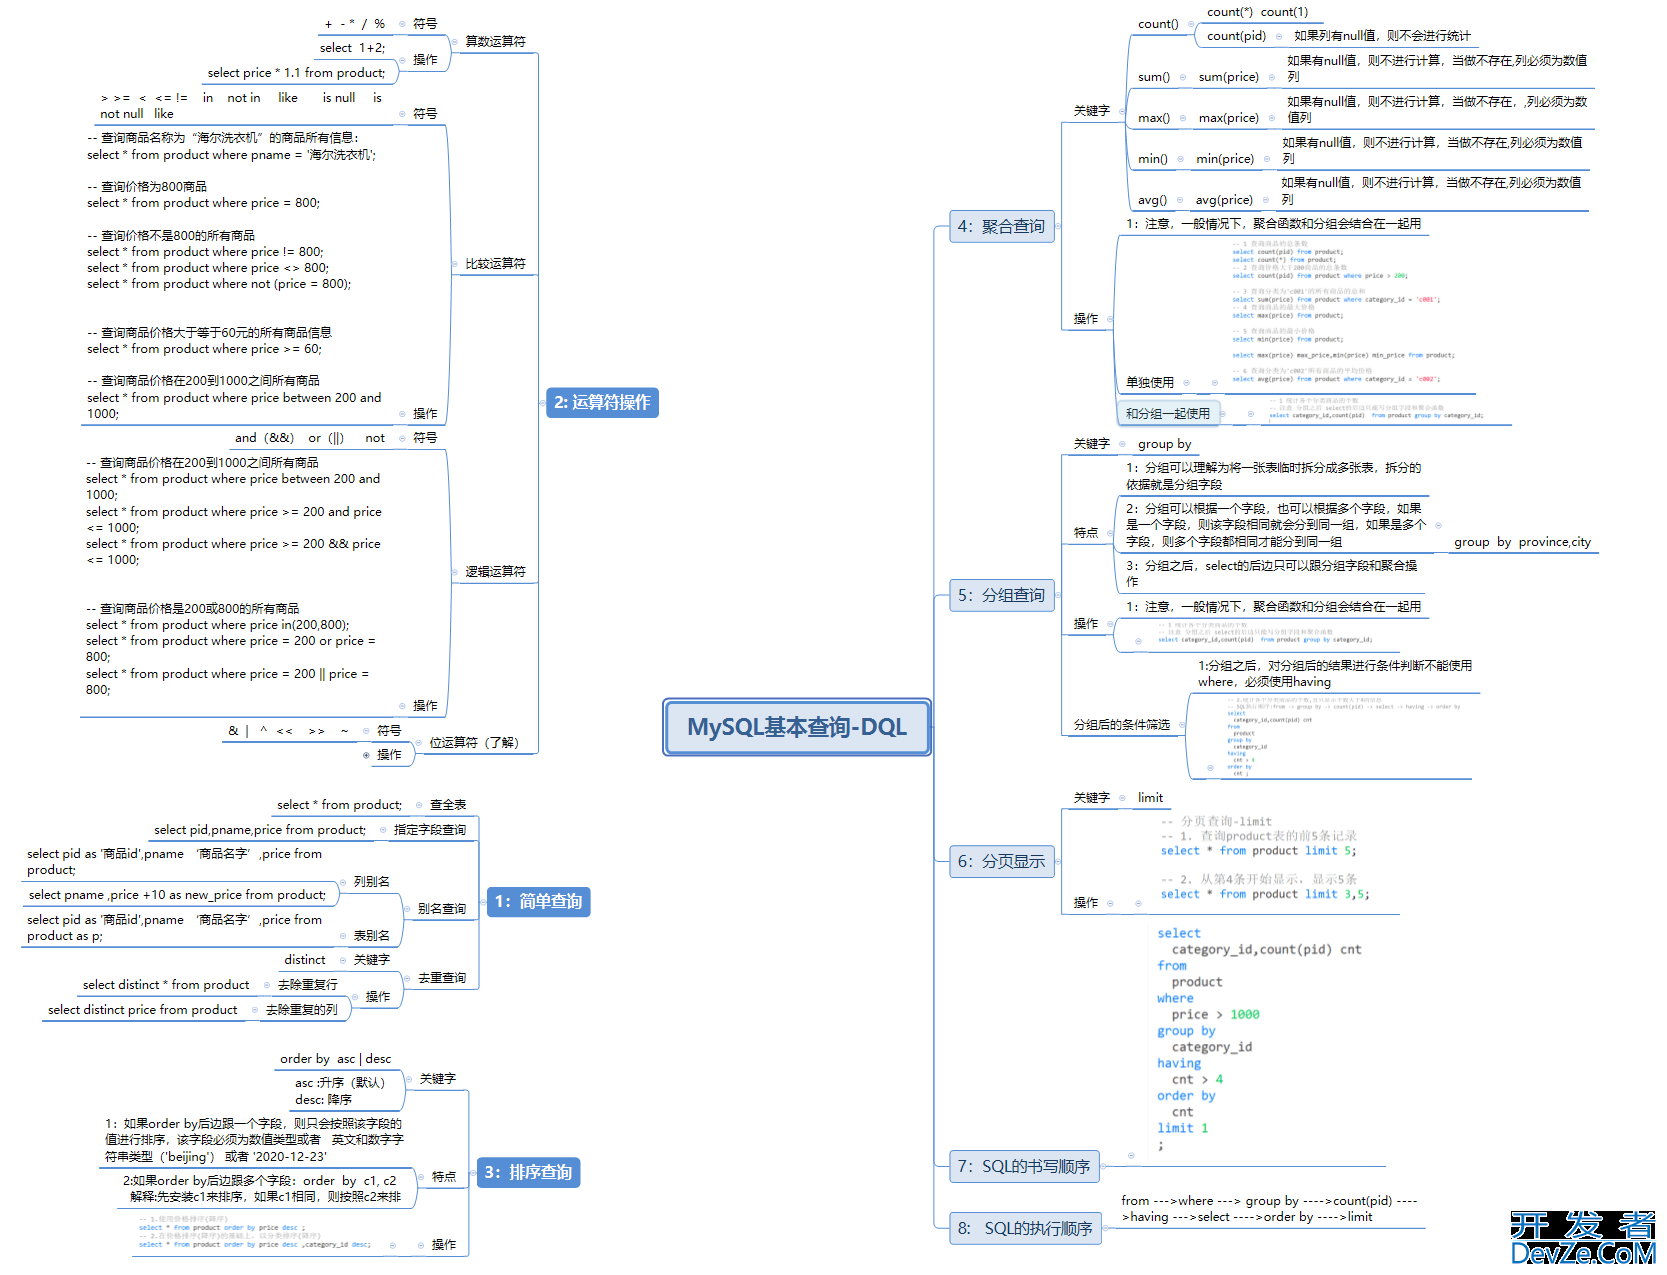The height and width of the screenshot is (1275, 1667).
Task: Collapse the 4: 聚合查询 branch via its circle
Action: click(1058, 226)
